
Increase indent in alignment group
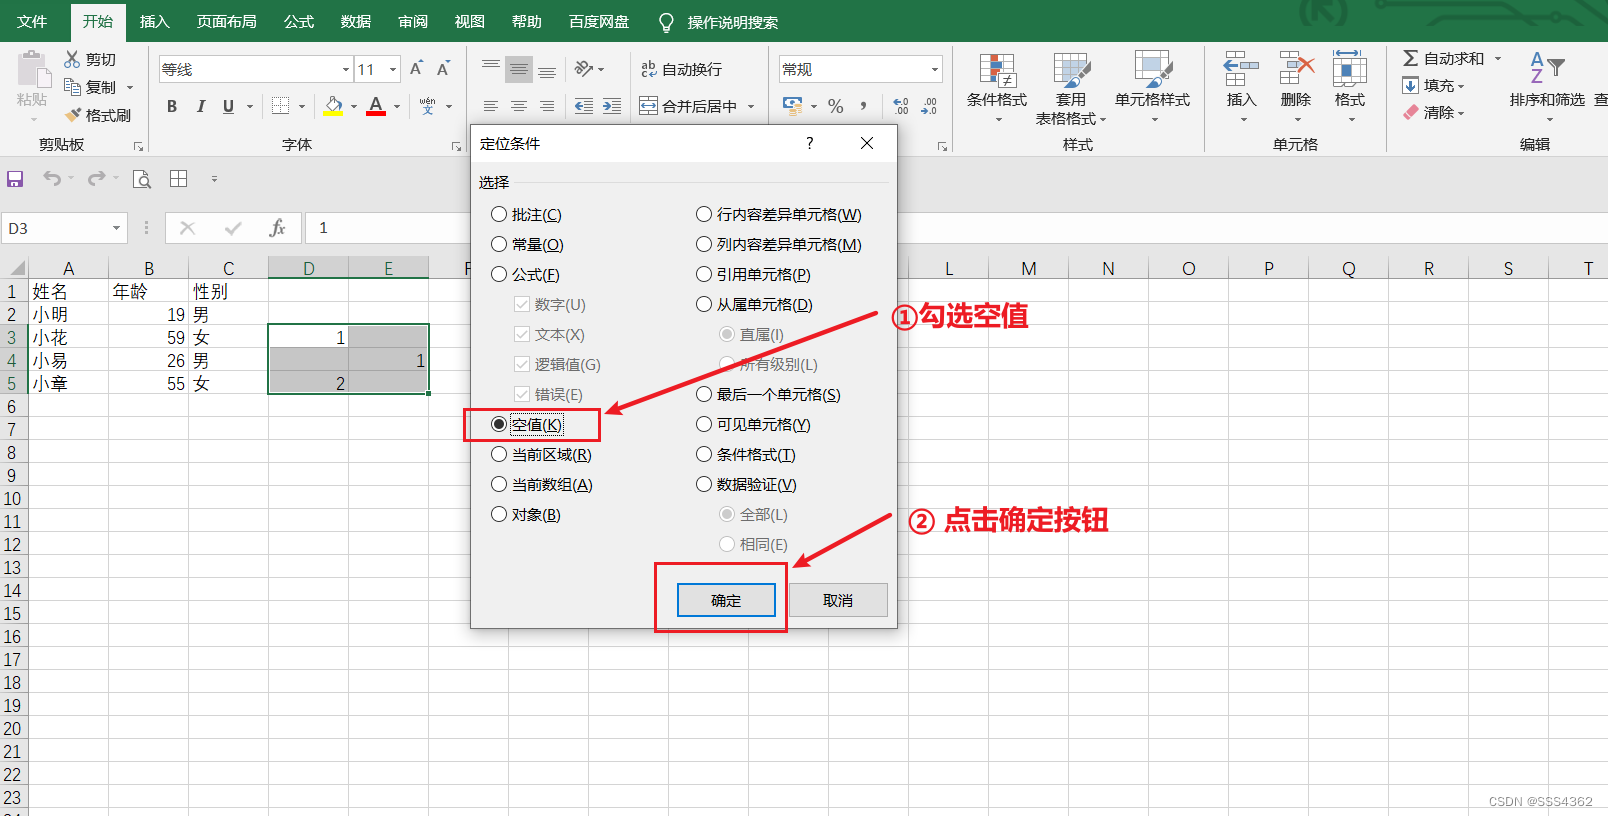point(612,106)
